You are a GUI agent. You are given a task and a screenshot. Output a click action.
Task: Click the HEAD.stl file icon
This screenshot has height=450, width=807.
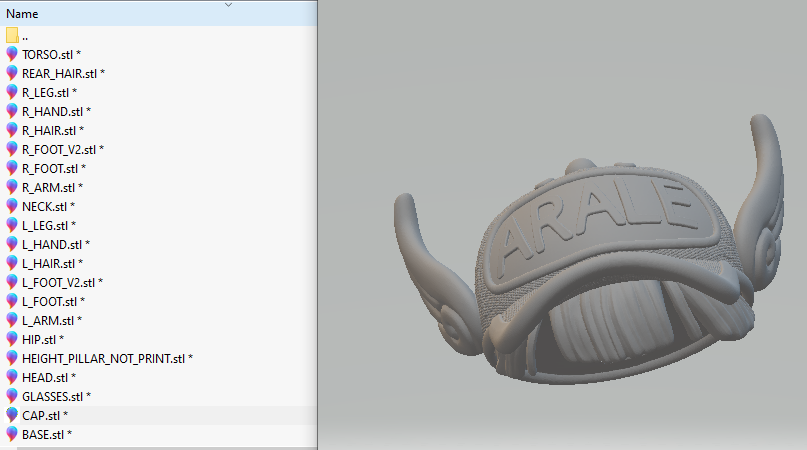(x=12, y=378)
